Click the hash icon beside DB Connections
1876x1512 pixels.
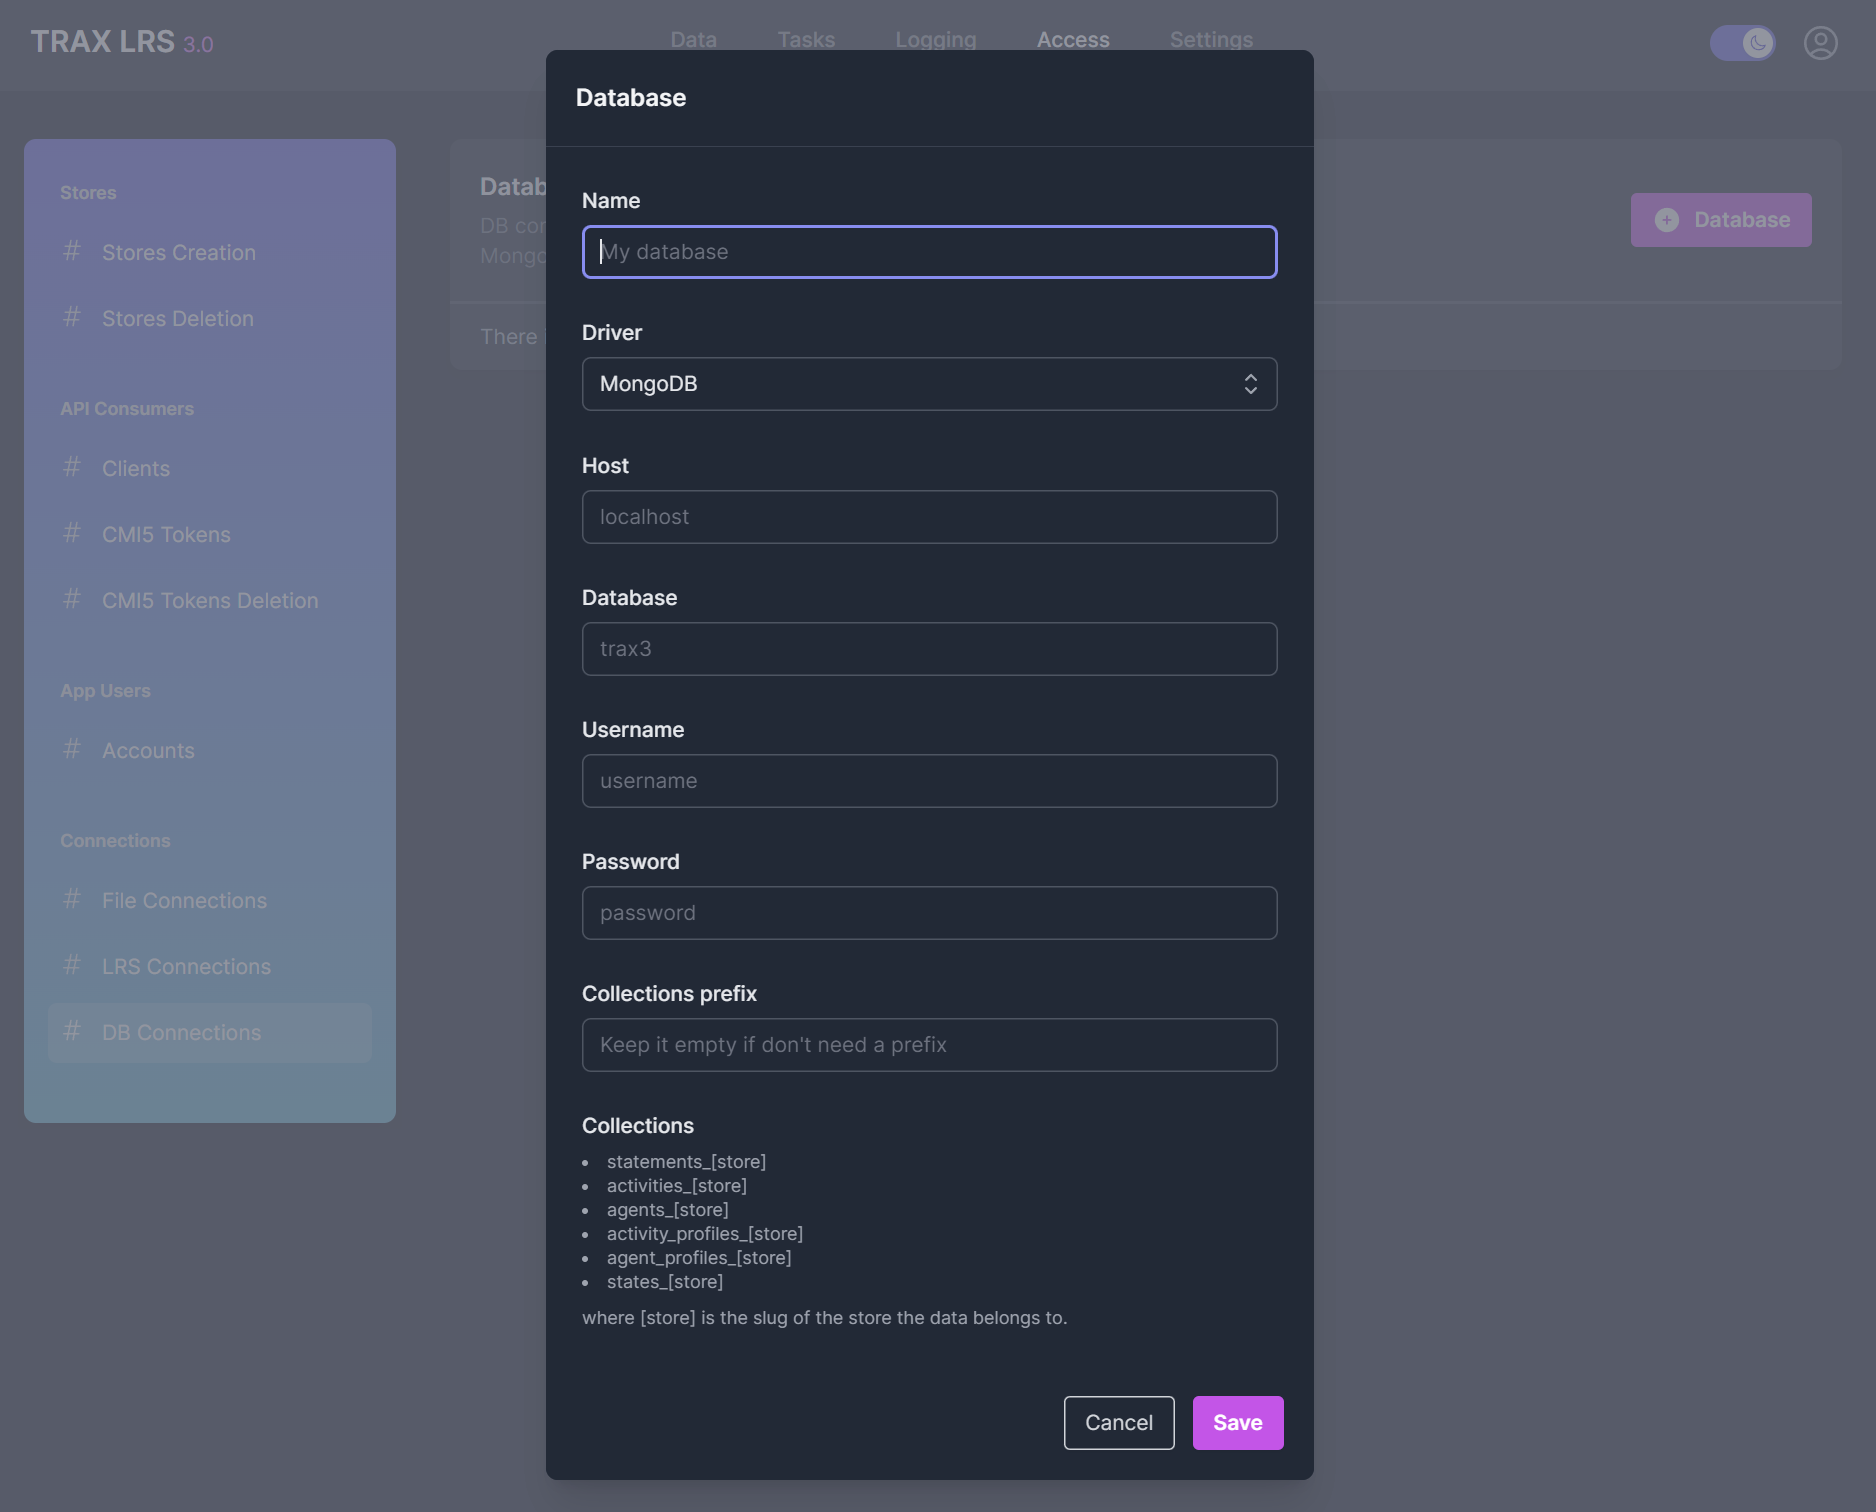point(72,1032)
